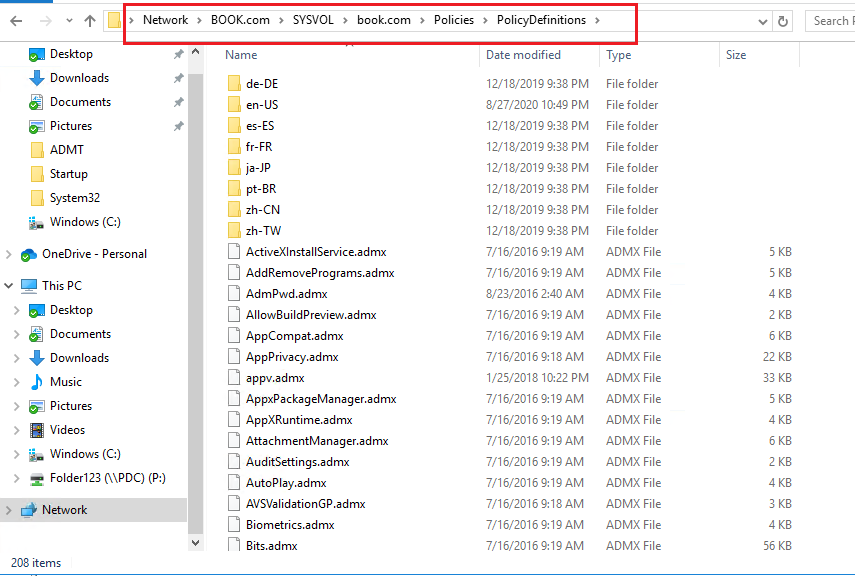Screen dimensions: 855x576
Task: Expand Desktop under This PC
Action: 16,310
